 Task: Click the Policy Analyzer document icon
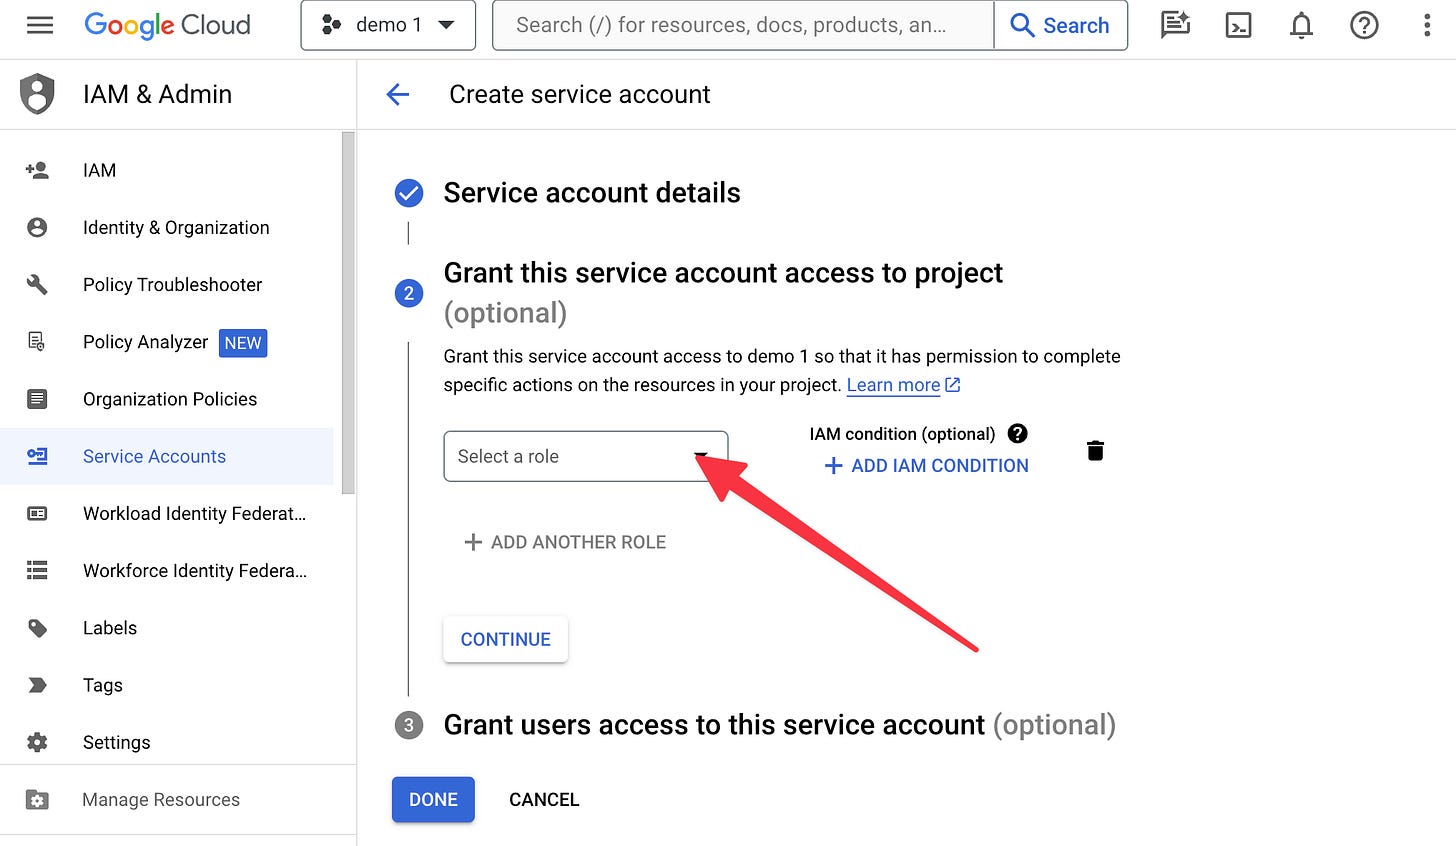coord(37,342)
